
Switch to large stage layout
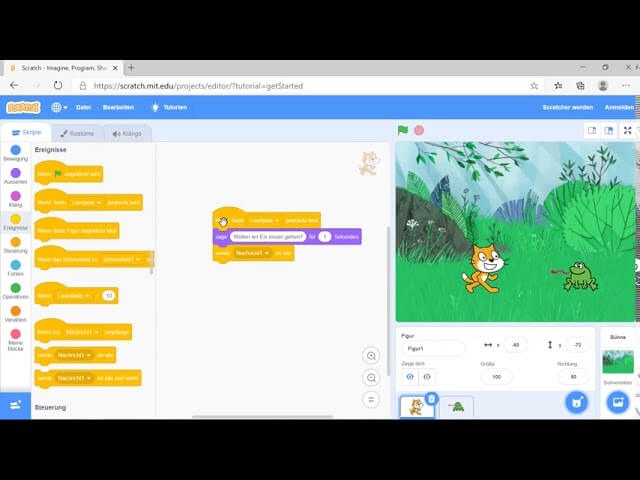[609, 131]
